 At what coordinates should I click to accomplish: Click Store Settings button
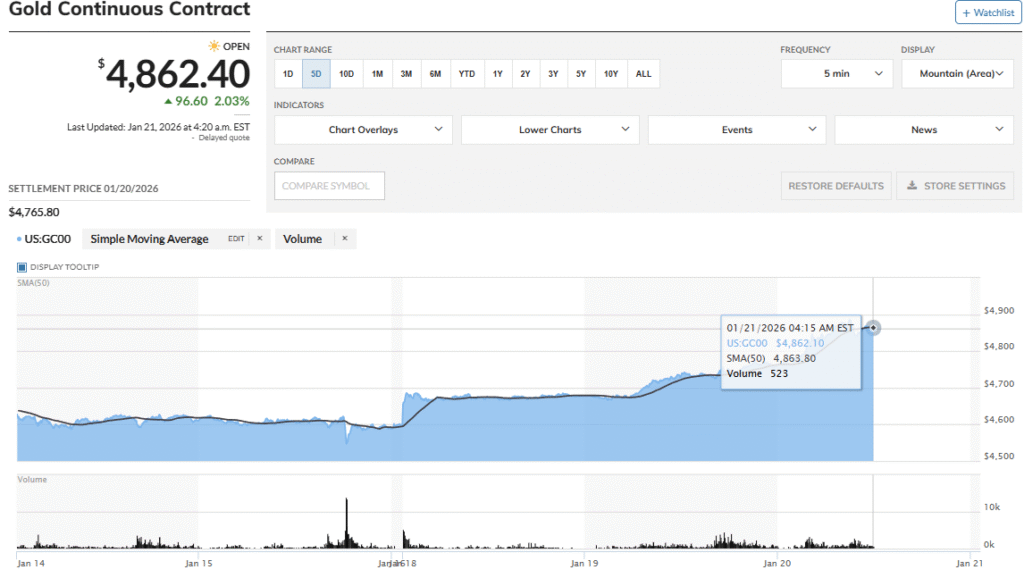(955, 186)
